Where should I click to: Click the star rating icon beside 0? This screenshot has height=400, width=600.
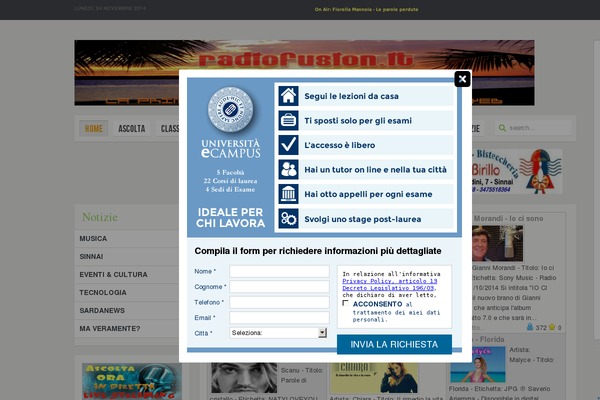click(552, 327)
